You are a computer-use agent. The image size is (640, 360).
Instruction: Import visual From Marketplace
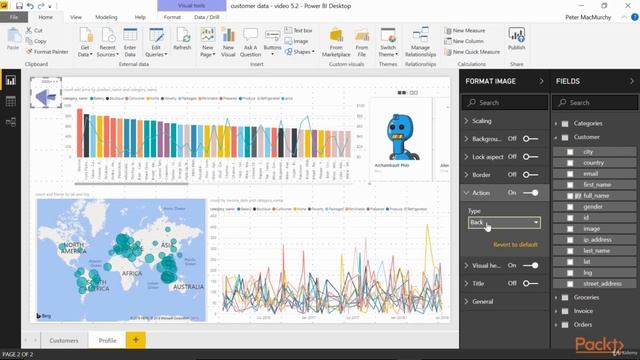coord(336,42)
